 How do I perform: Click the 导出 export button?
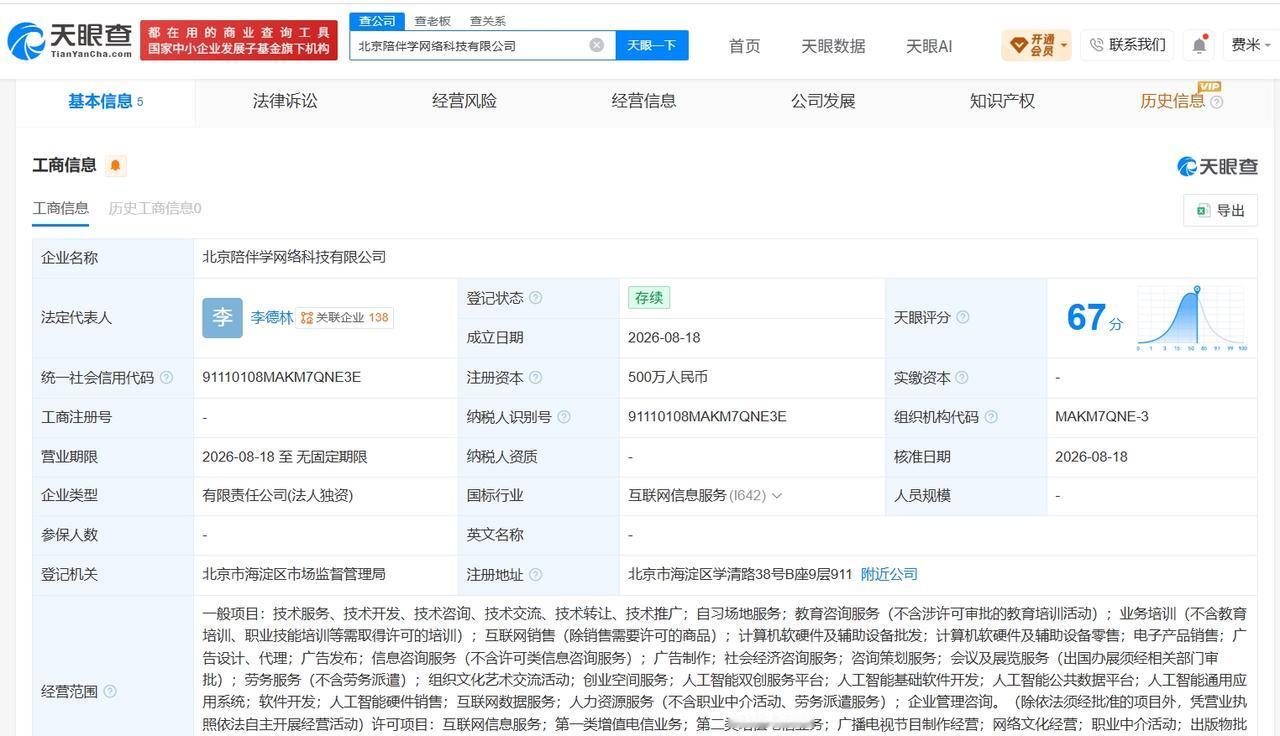coord(1220,210)
